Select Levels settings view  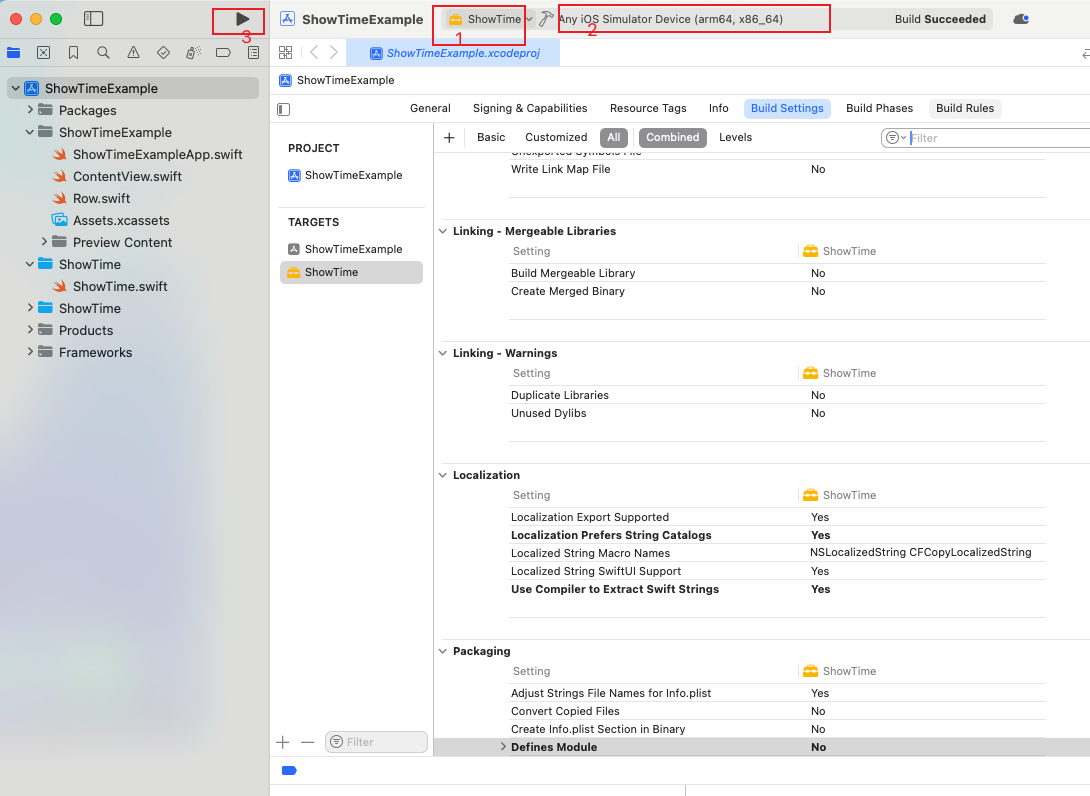point(735,138)
